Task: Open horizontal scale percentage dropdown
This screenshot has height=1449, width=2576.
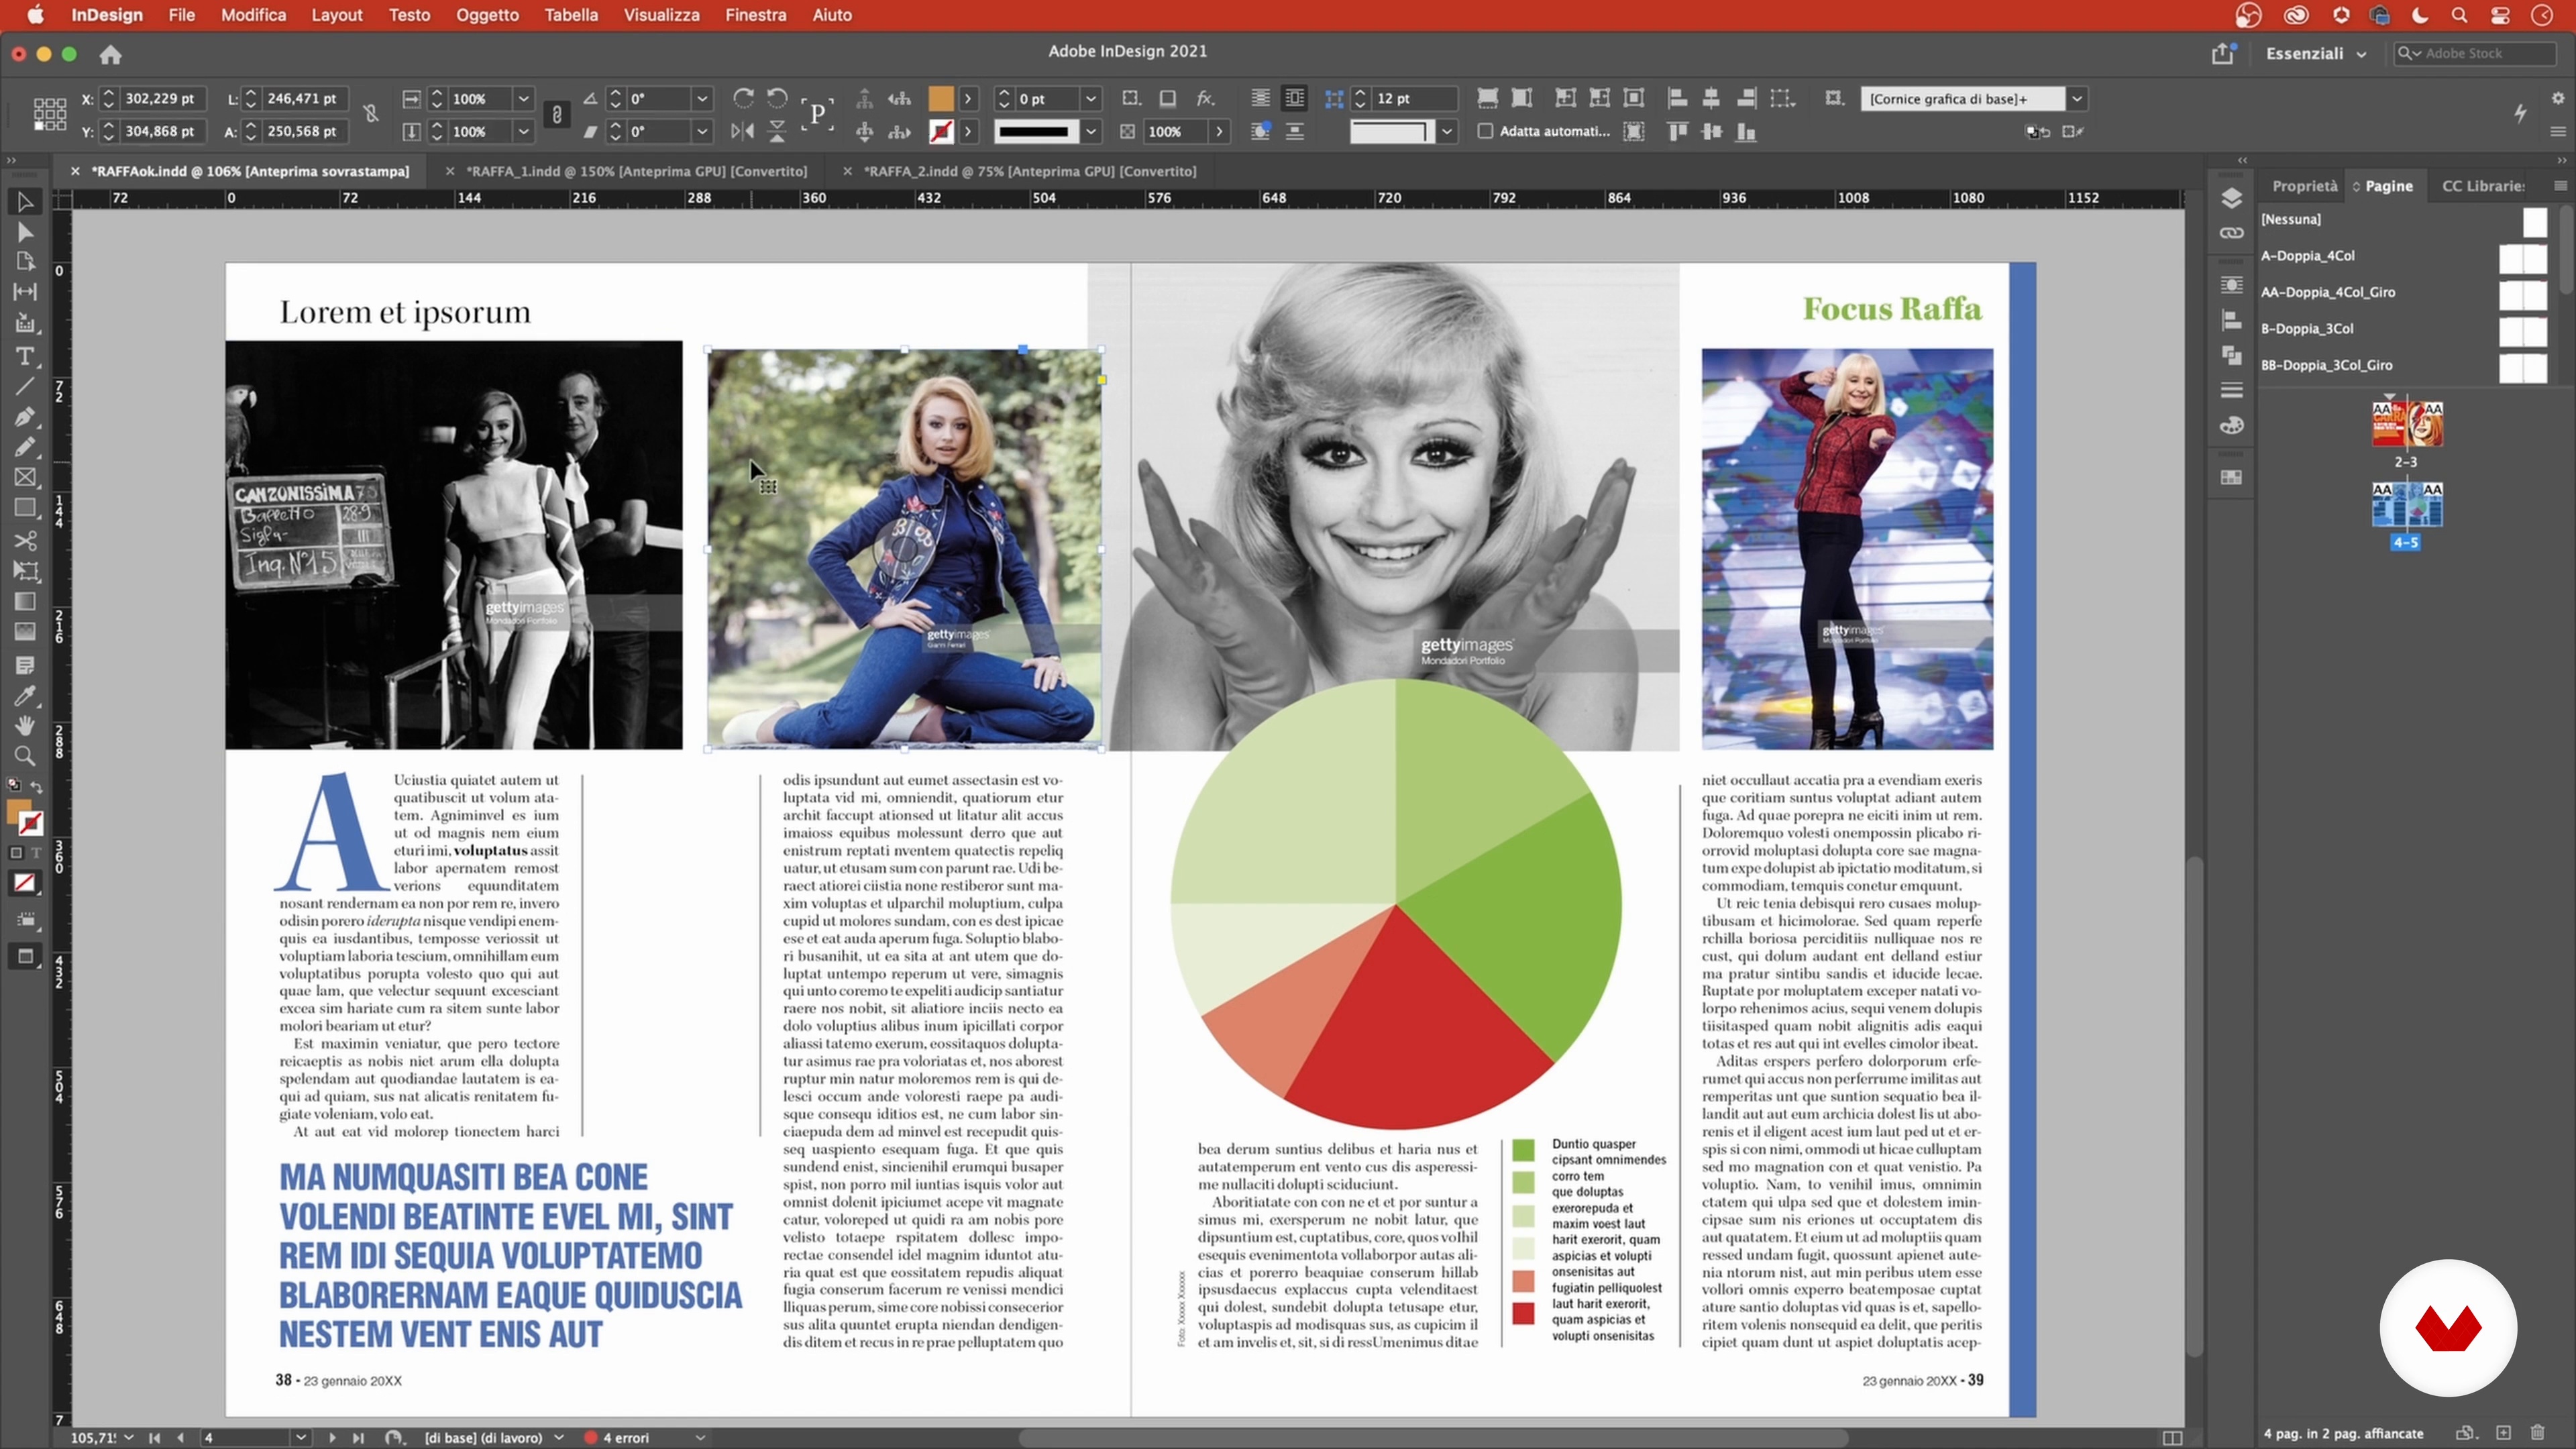Action: 523,99
